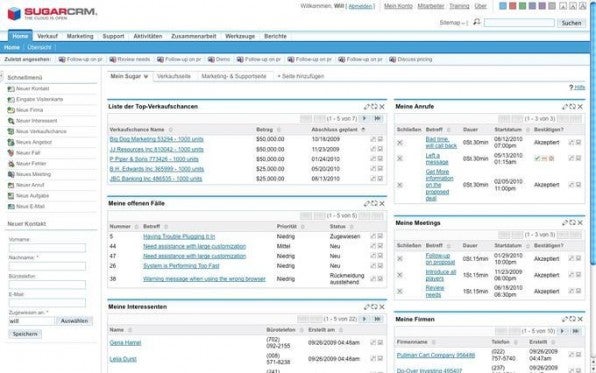Click the Neuer Fehler bug icon

coord(11,163)
